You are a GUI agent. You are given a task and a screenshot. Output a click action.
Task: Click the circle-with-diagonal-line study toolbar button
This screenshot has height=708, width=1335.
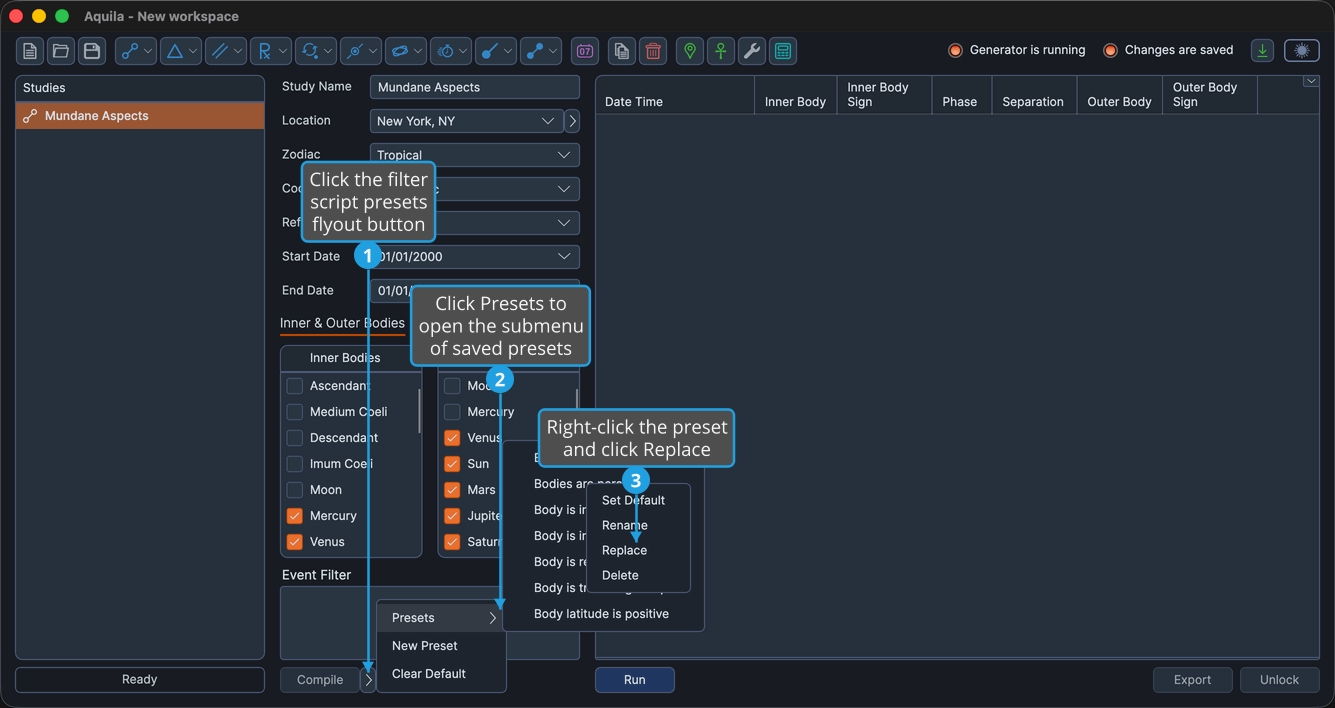click(x=360, y=51)
